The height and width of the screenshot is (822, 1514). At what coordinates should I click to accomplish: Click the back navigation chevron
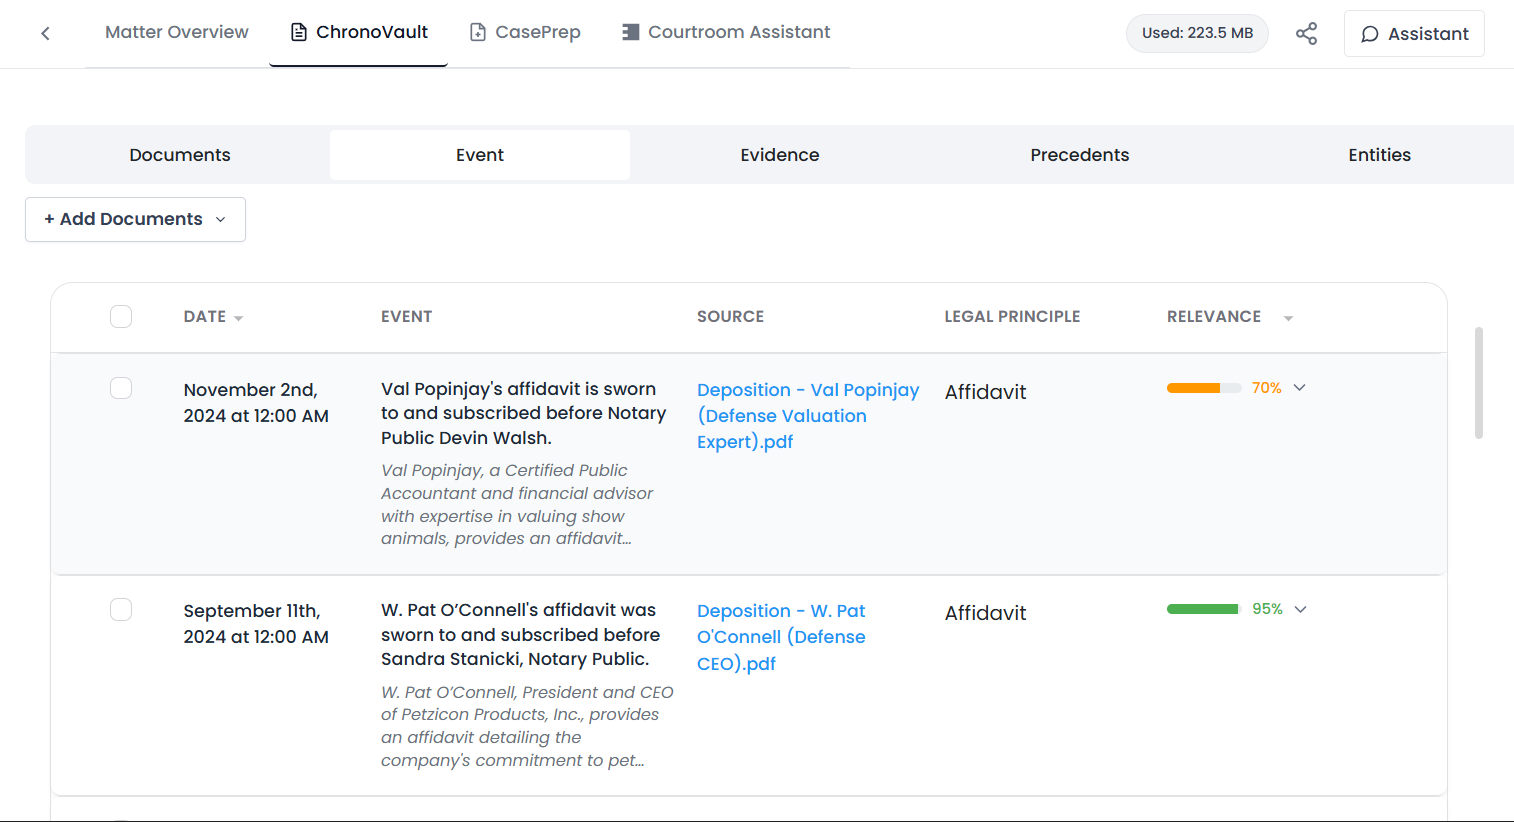pos(45,33)
